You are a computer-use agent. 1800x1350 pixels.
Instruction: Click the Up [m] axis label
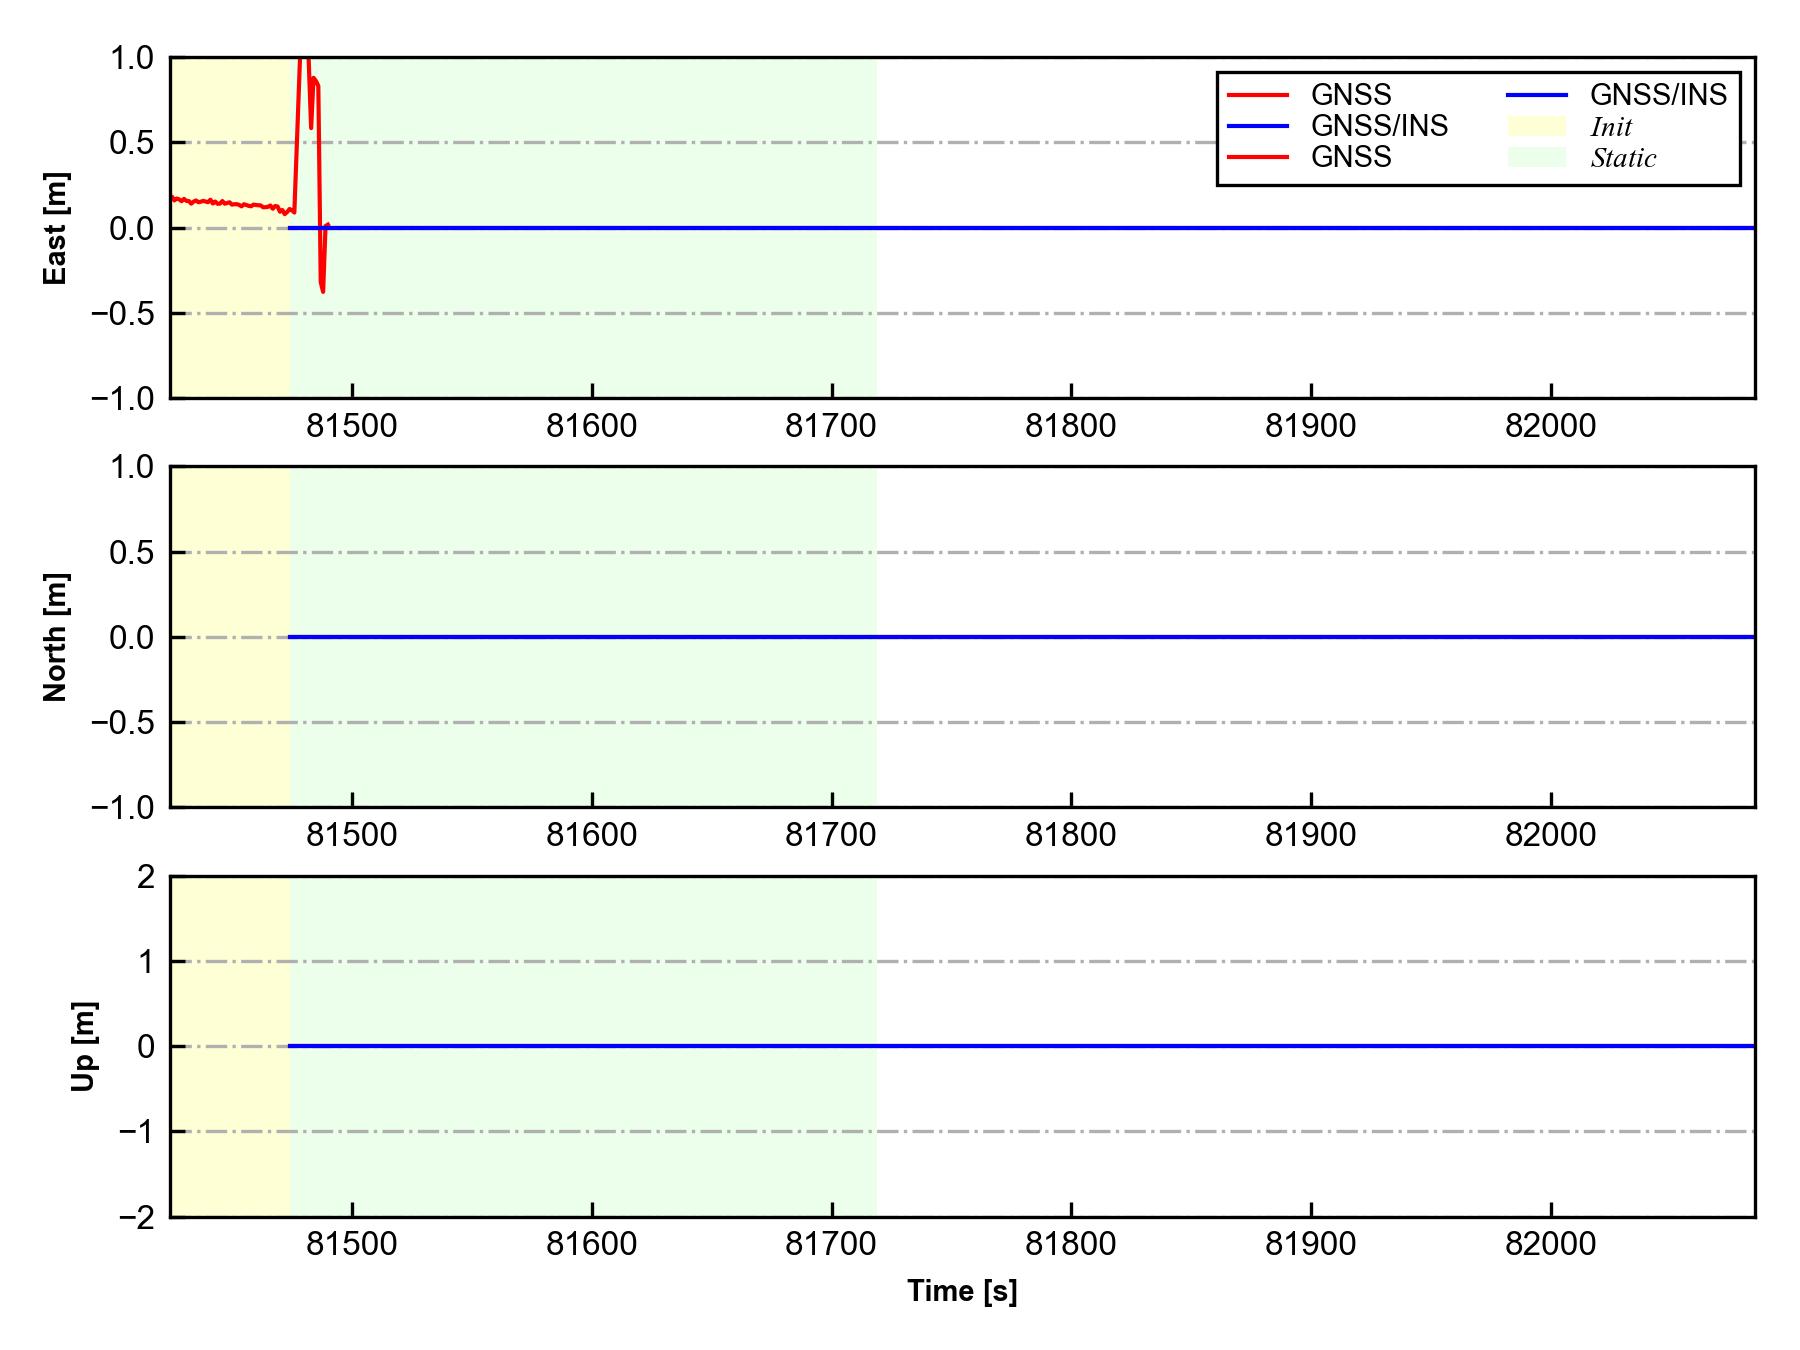(84, 1046)
